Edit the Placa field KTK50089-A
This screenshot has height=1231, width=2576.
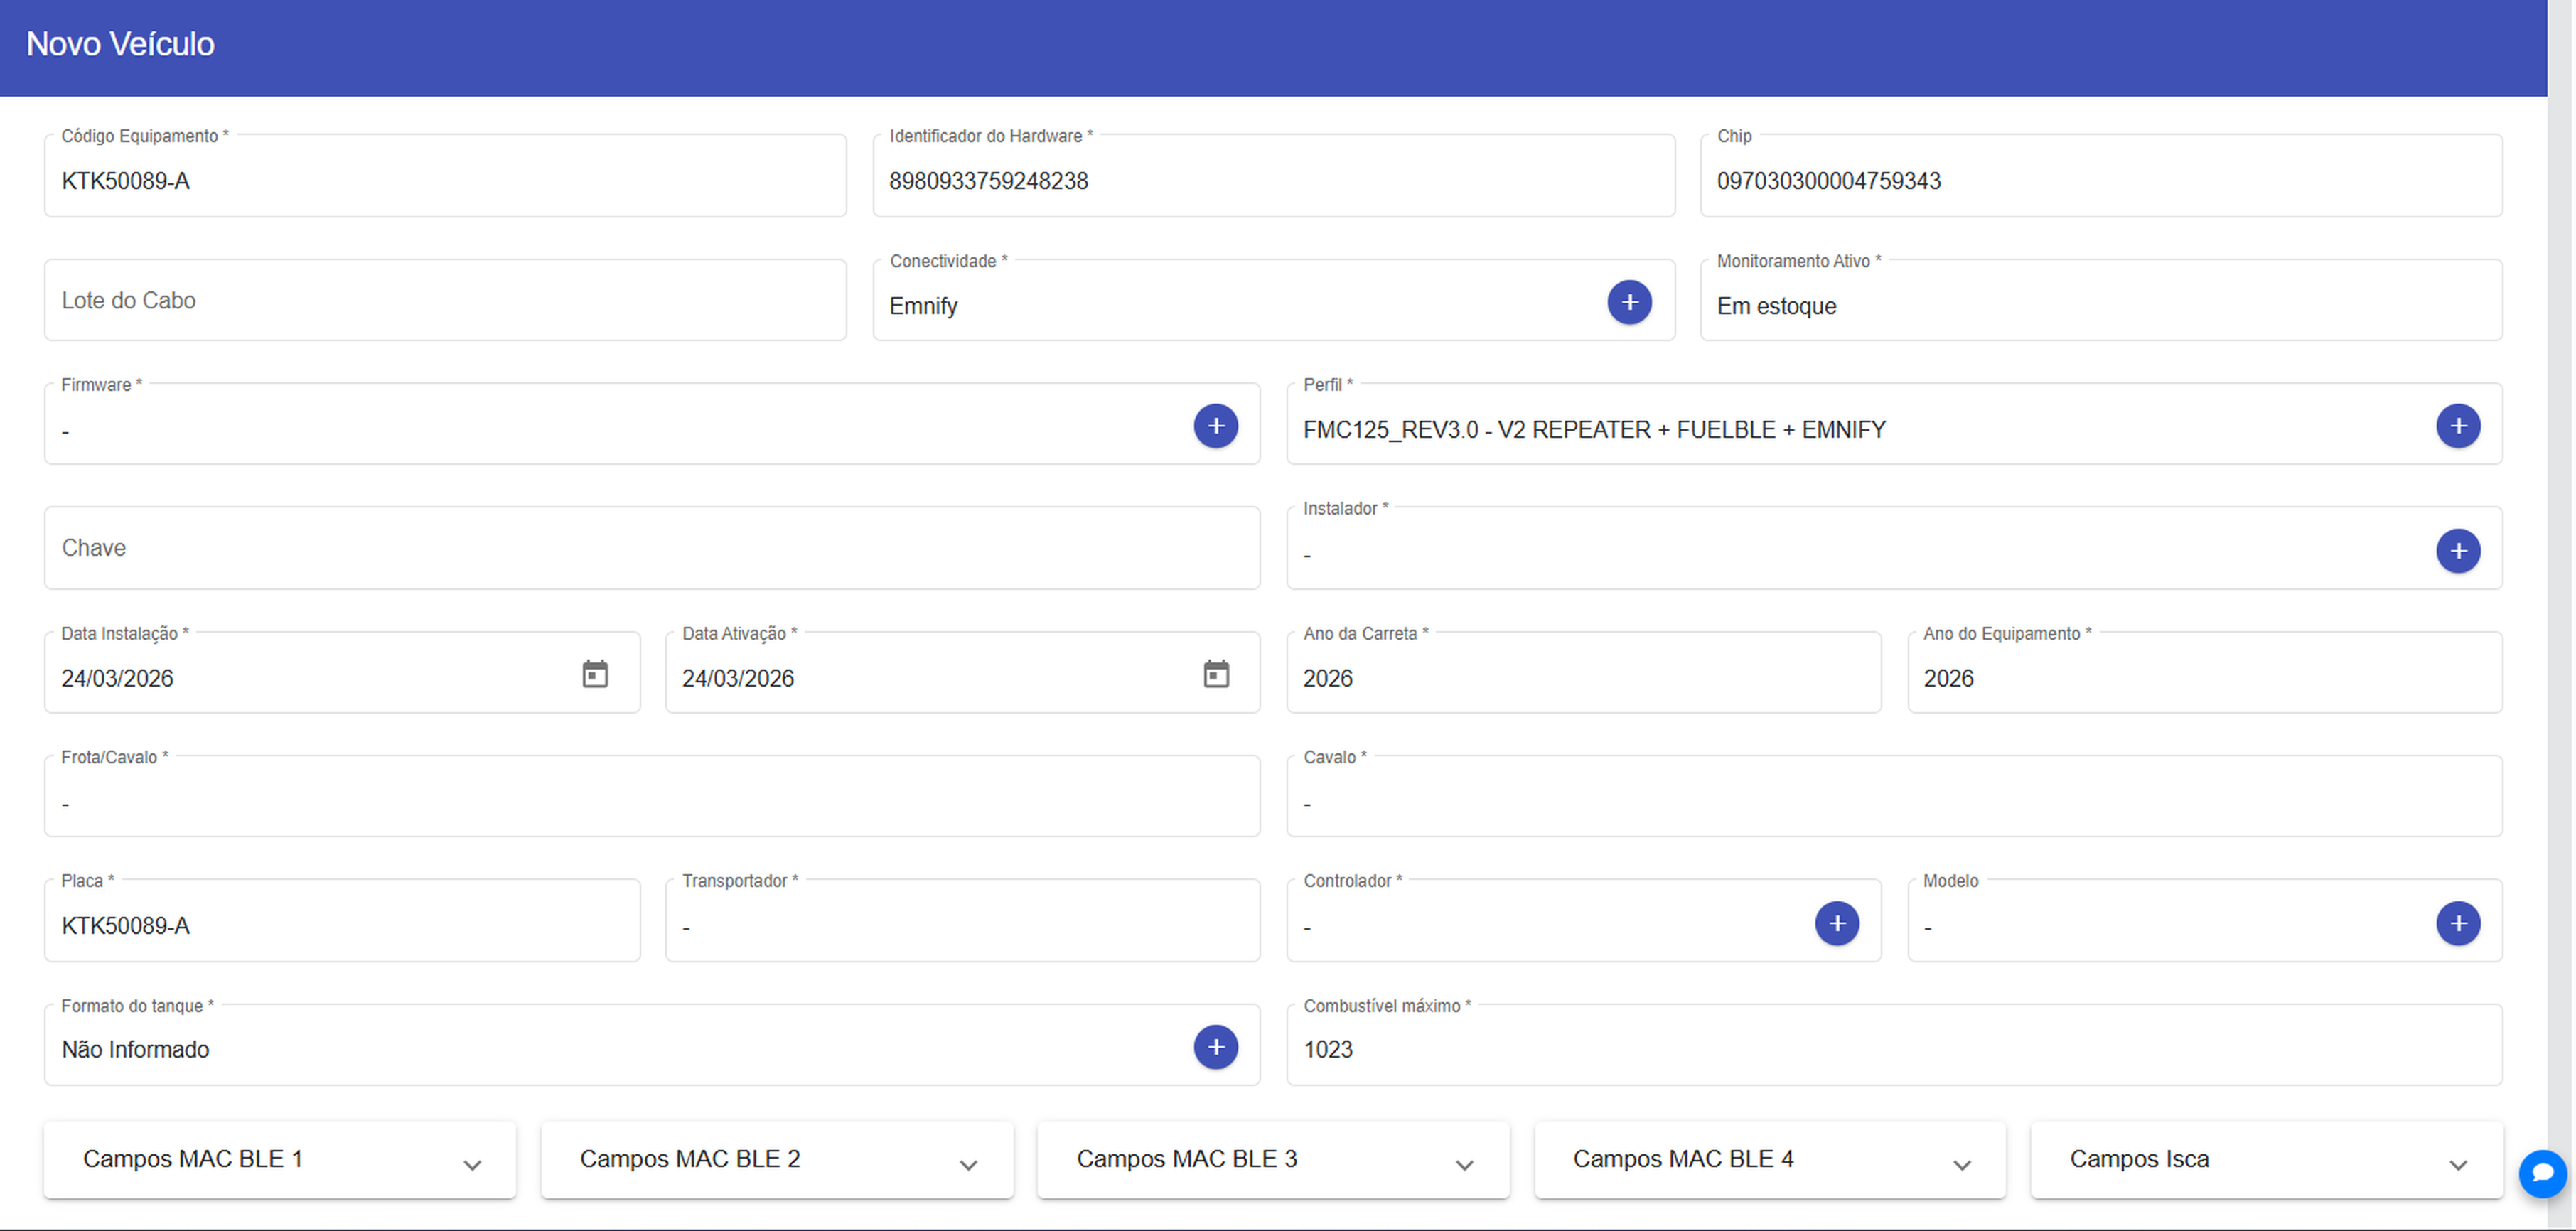pos(342,921)
